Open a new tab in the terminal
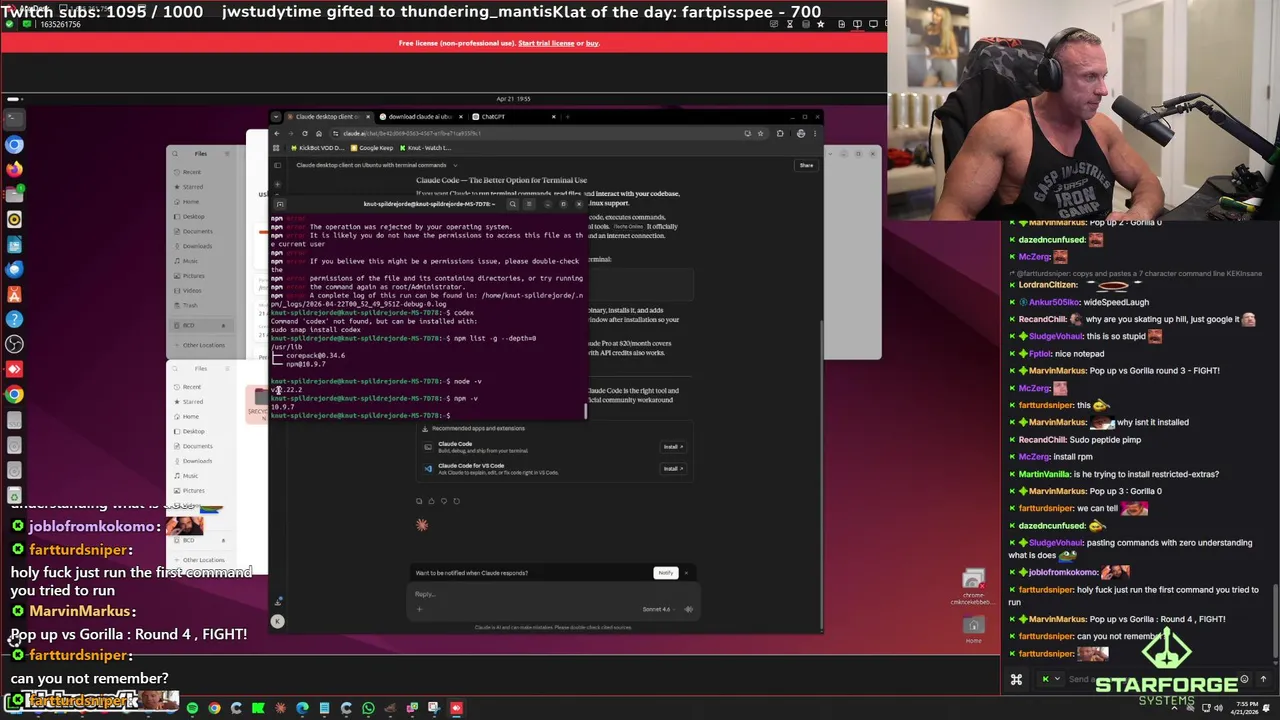 pyautogui.click(x=280, y=204)
